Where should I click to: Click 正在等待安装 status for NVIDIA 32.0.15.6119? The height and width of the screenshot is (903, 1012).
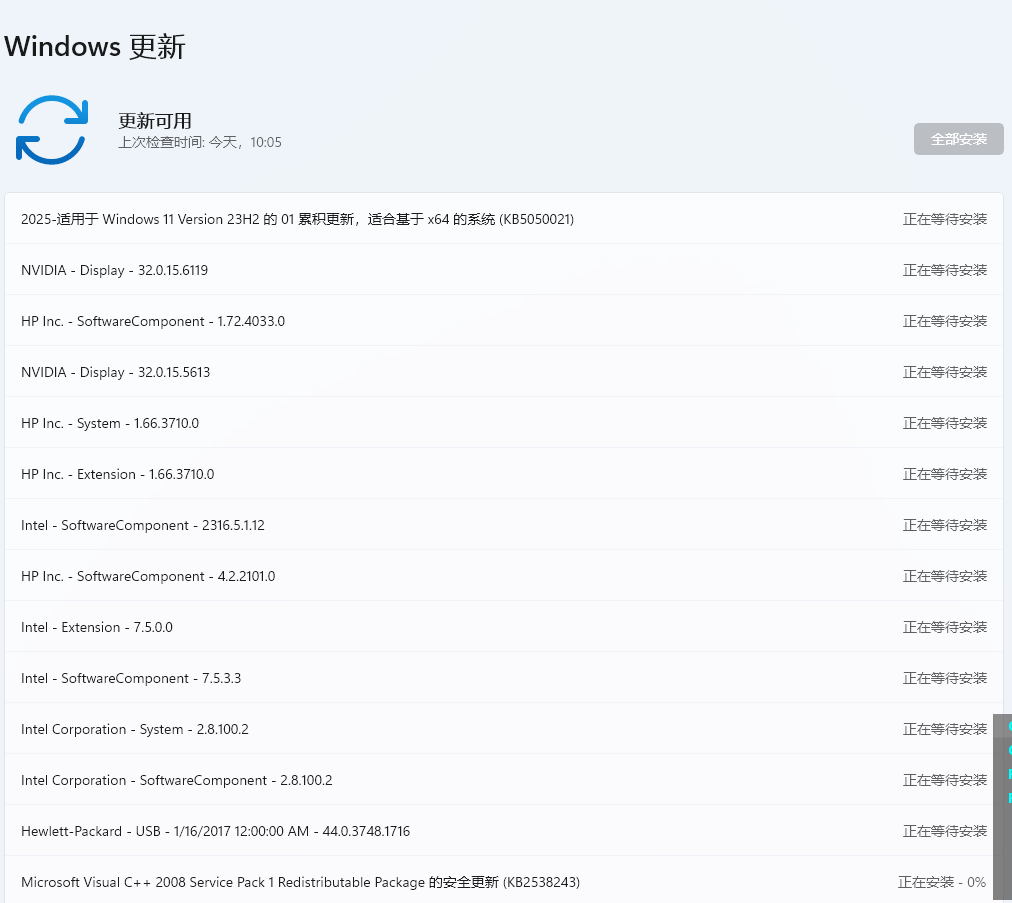click(945, 270)
